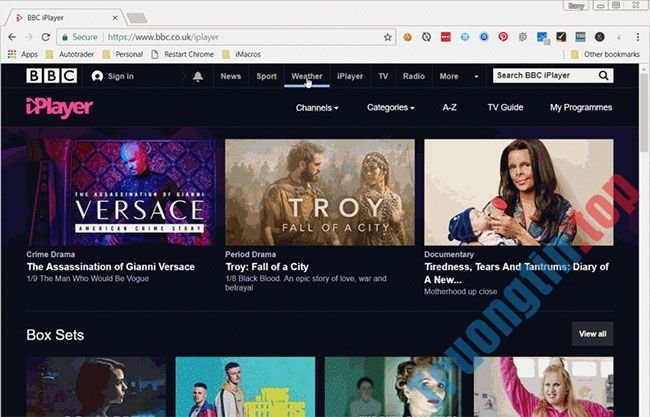Click the iPlayer logo
This screenshot has height=417, width=650.
coord(60,107)
